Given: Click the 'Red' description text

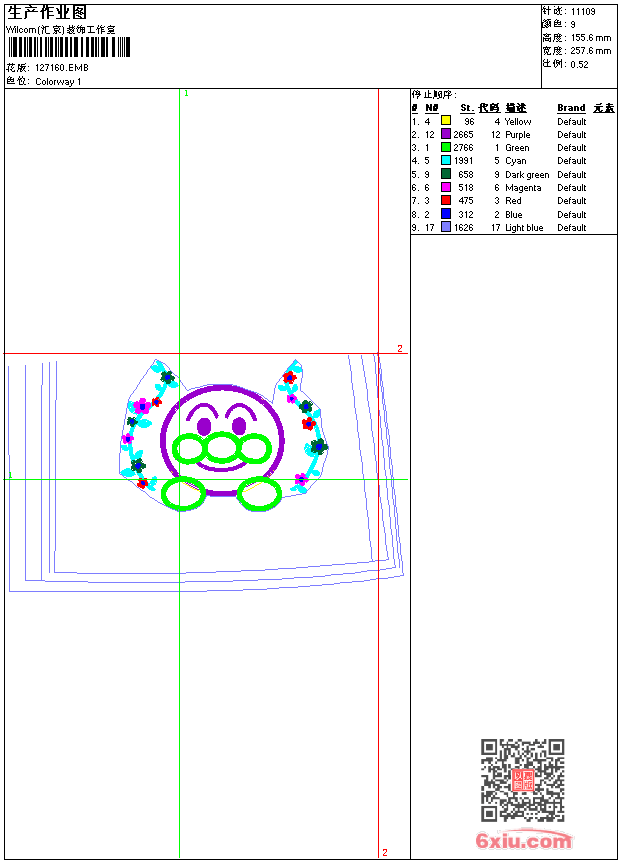Looking at the screenshot, I should (513, 201).
